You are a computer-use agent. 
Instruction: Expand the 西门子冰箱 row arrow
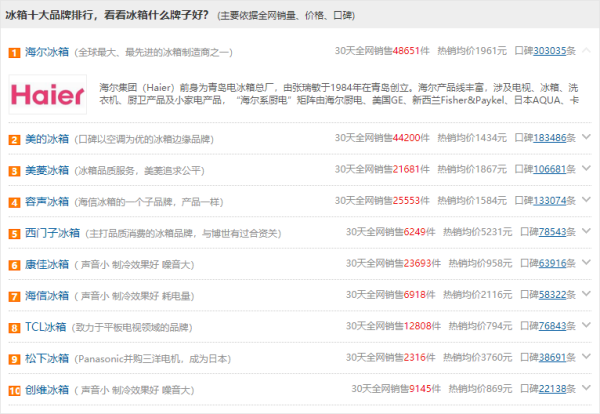coord(585,233)
